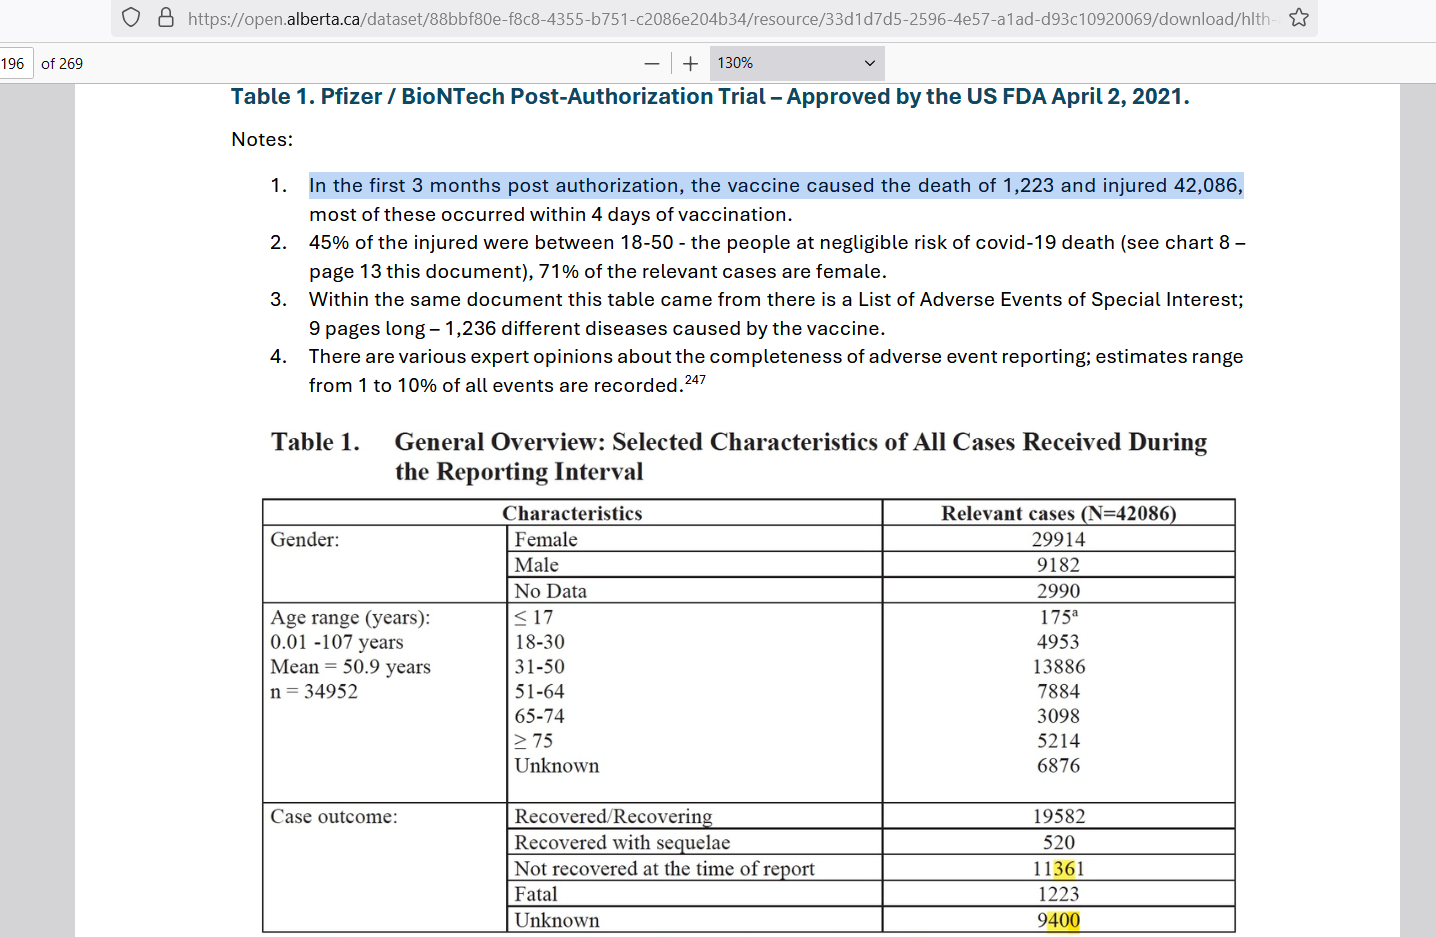1436x937 pixels.
Task: Click the 'Notes:' label
Action: click(262, 139)
